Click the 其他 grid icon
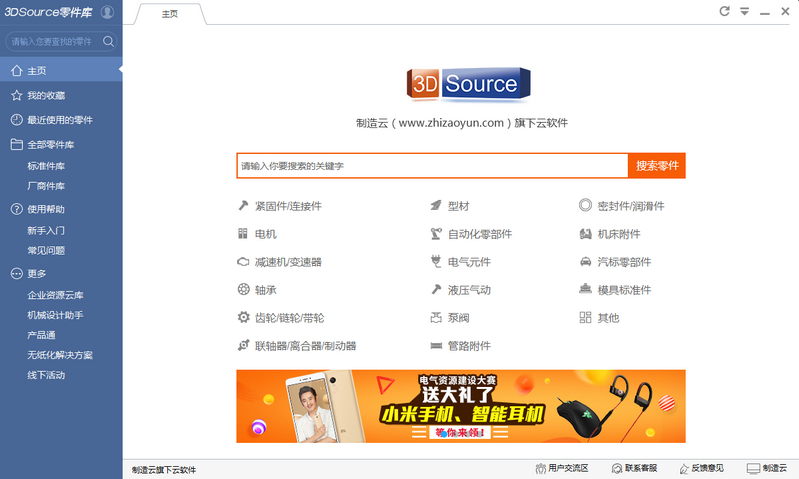Viewport: 799px width, 479px height. [x=585, y=317]
